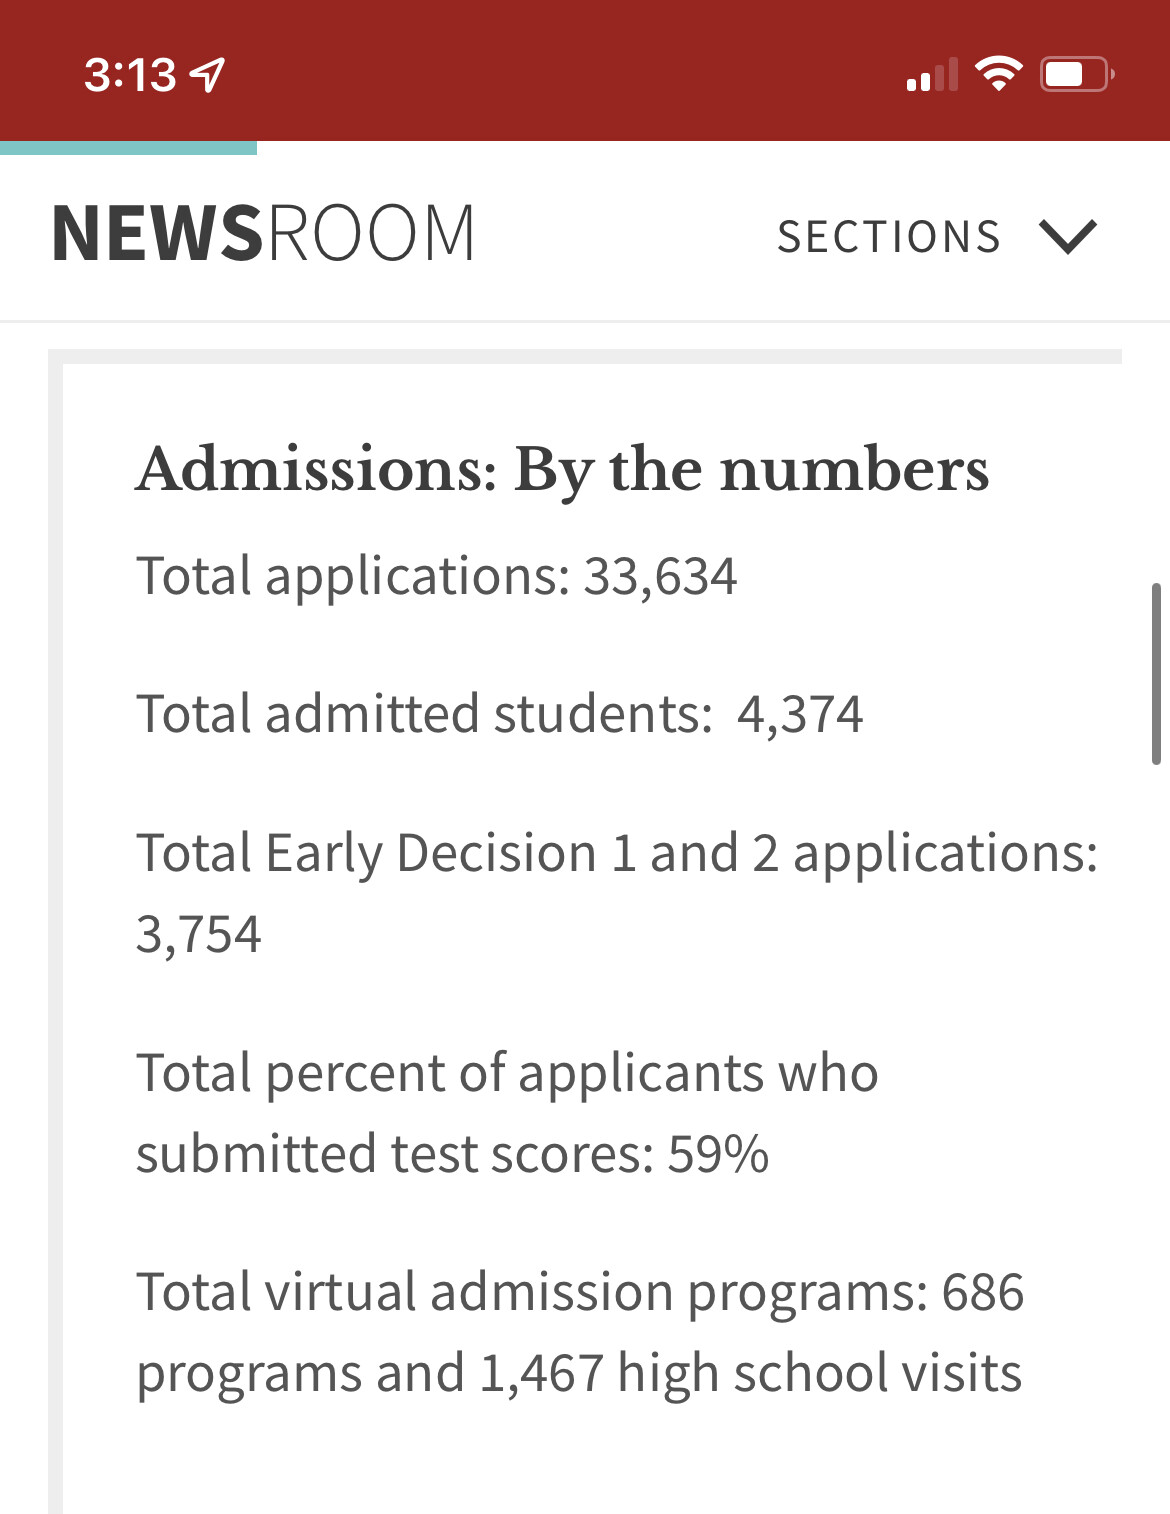Click the 'Total virtual admission programs: 686' line
The height and width of the screenshot is (1514, 1170).
[581, 1293]
